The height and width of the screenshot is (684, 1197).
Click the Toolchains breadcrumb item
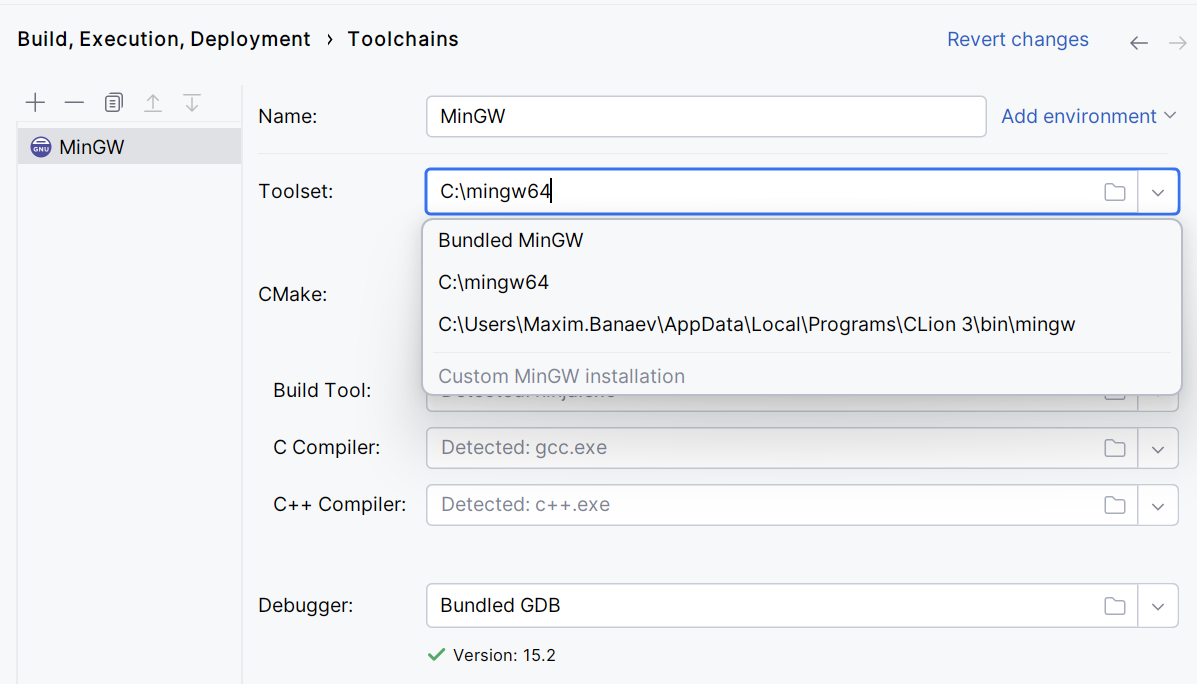coord(403,39)
